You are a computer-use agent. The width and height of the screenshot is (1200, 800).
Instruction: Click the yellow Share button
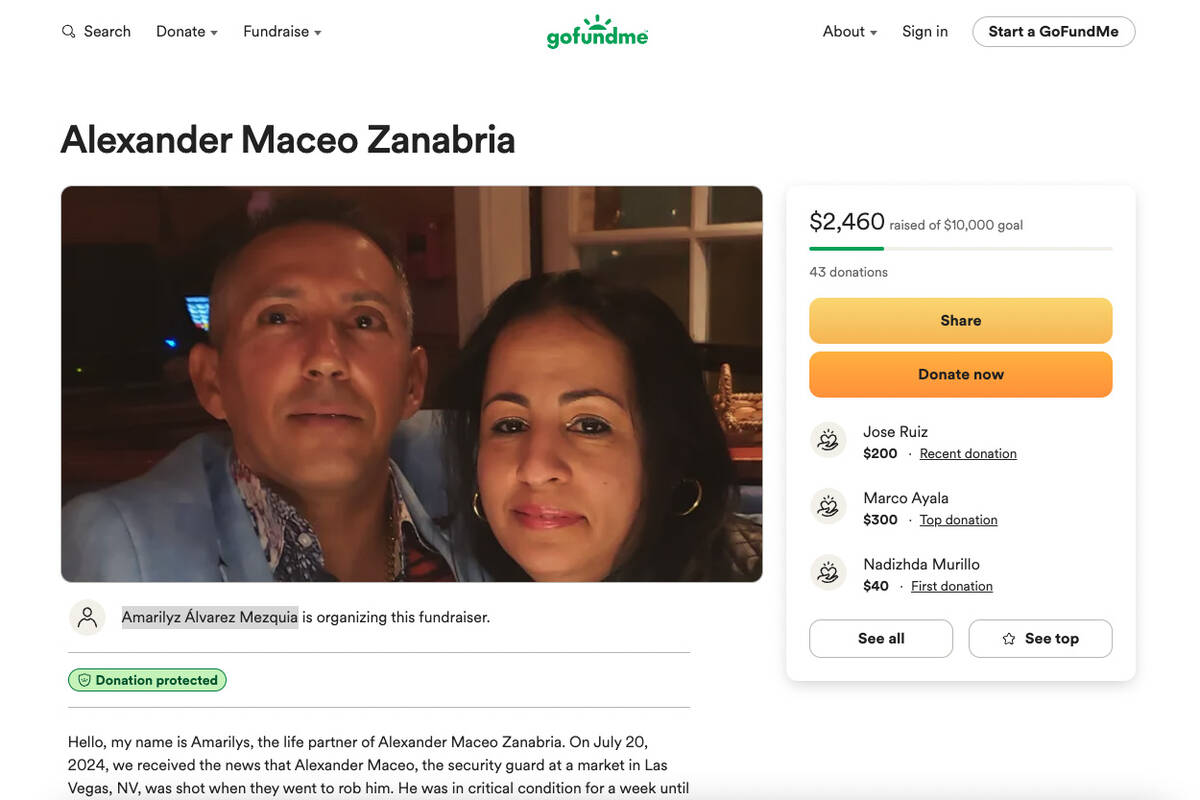click(960, 321)
